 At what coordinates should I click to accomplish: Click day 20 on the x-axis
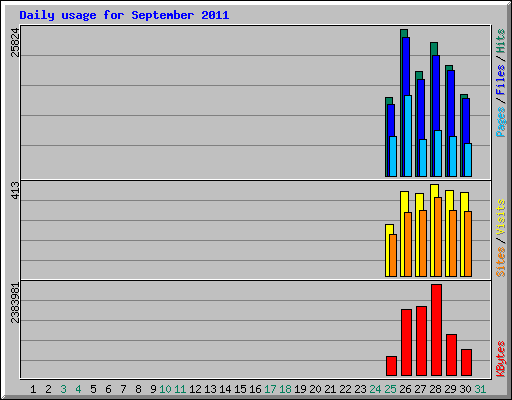click(315, 389)
